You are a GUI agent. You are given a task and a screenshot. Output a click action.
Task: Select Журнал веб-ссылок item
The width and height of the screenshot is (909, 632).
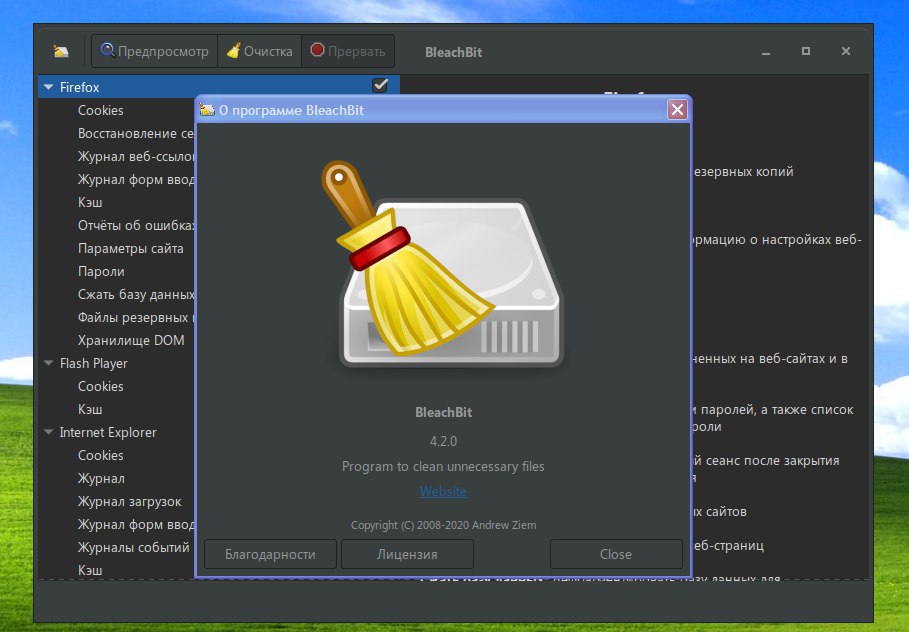pos(136,157)
